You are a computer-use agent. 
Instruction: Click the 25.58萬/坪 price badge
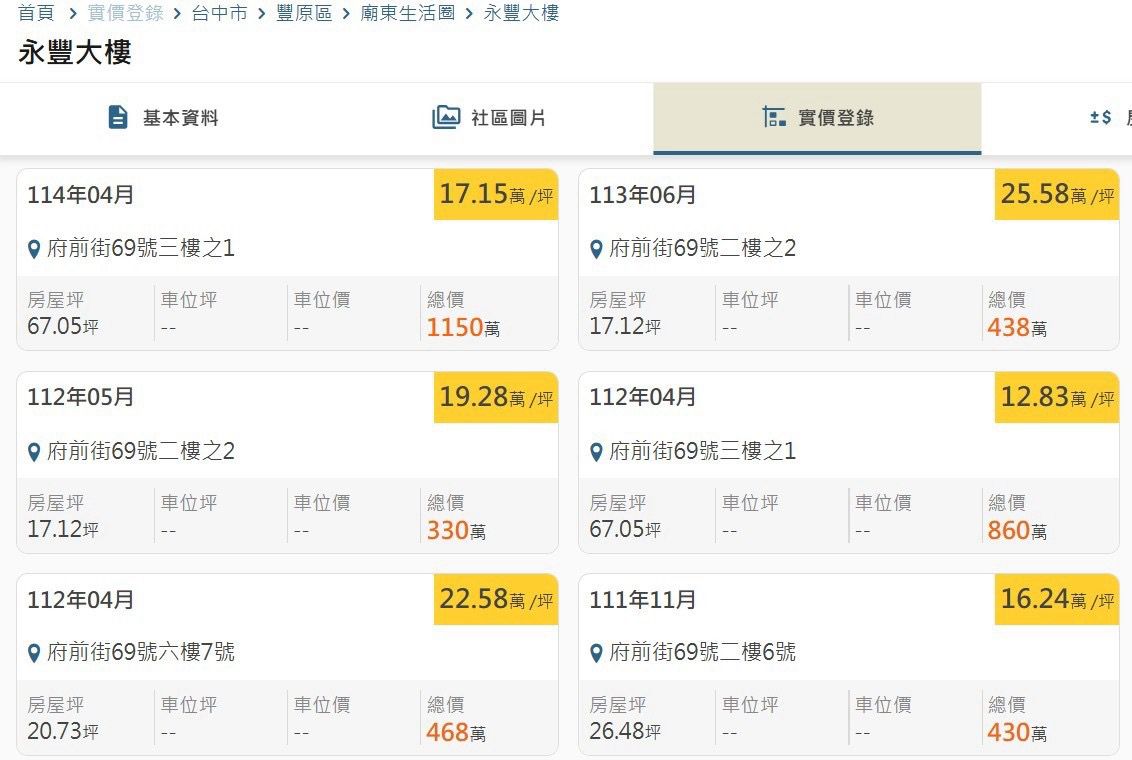pyautogui.click(x=1057, y=195)
